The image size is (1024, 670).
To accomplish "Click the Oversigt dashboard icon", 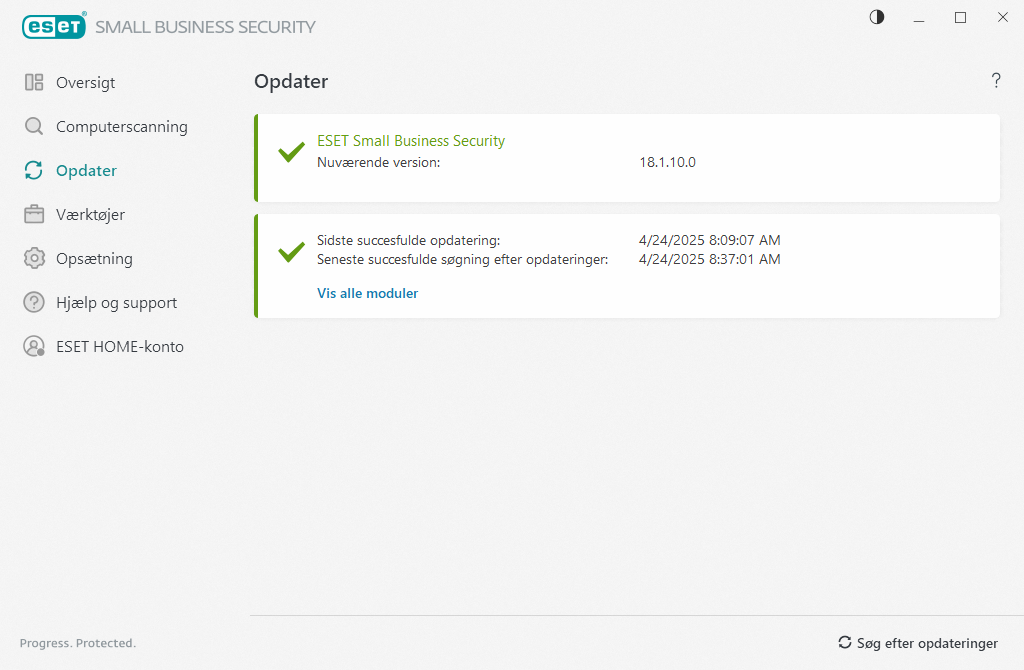I will (x=34, y=83).
